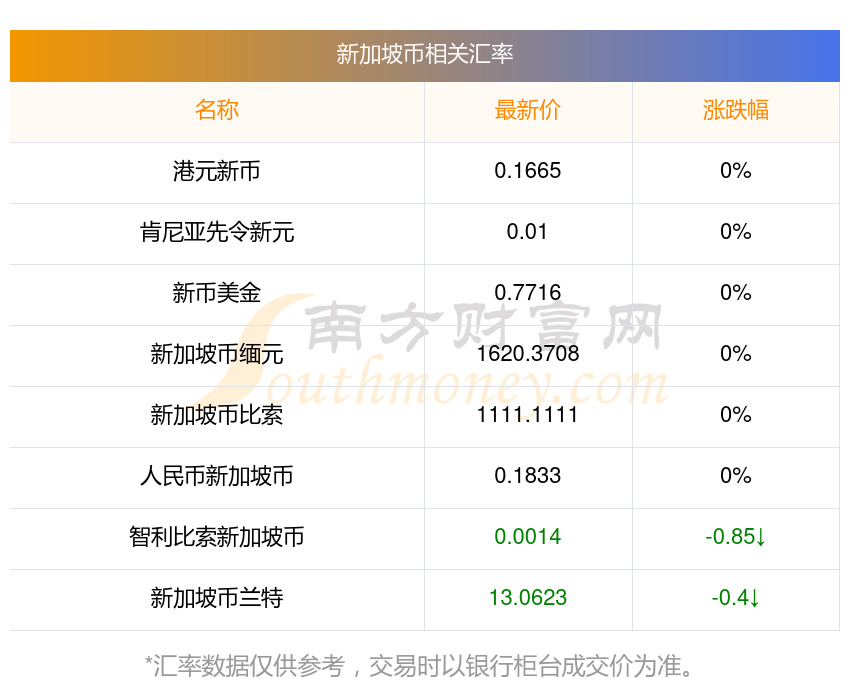Open the 智利比索新加坡币 row name

pyautogui.click(x=217, y=537)
